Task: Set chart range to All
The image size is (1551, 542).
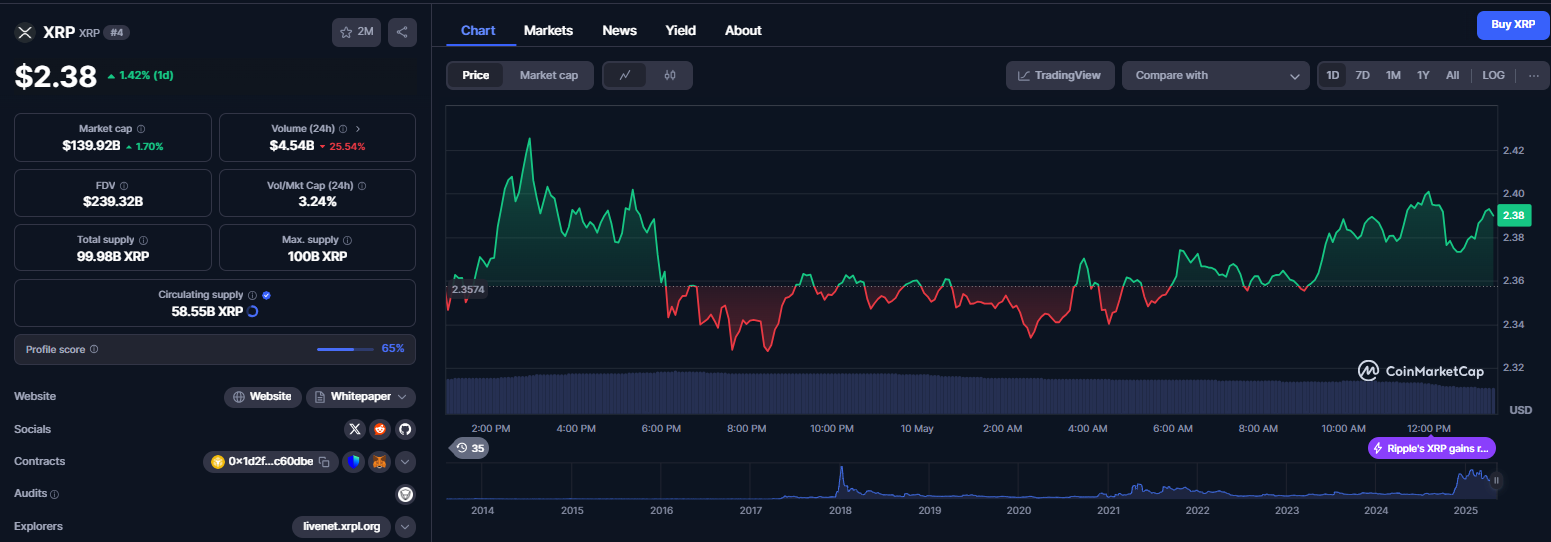Action: point(1452,75)
